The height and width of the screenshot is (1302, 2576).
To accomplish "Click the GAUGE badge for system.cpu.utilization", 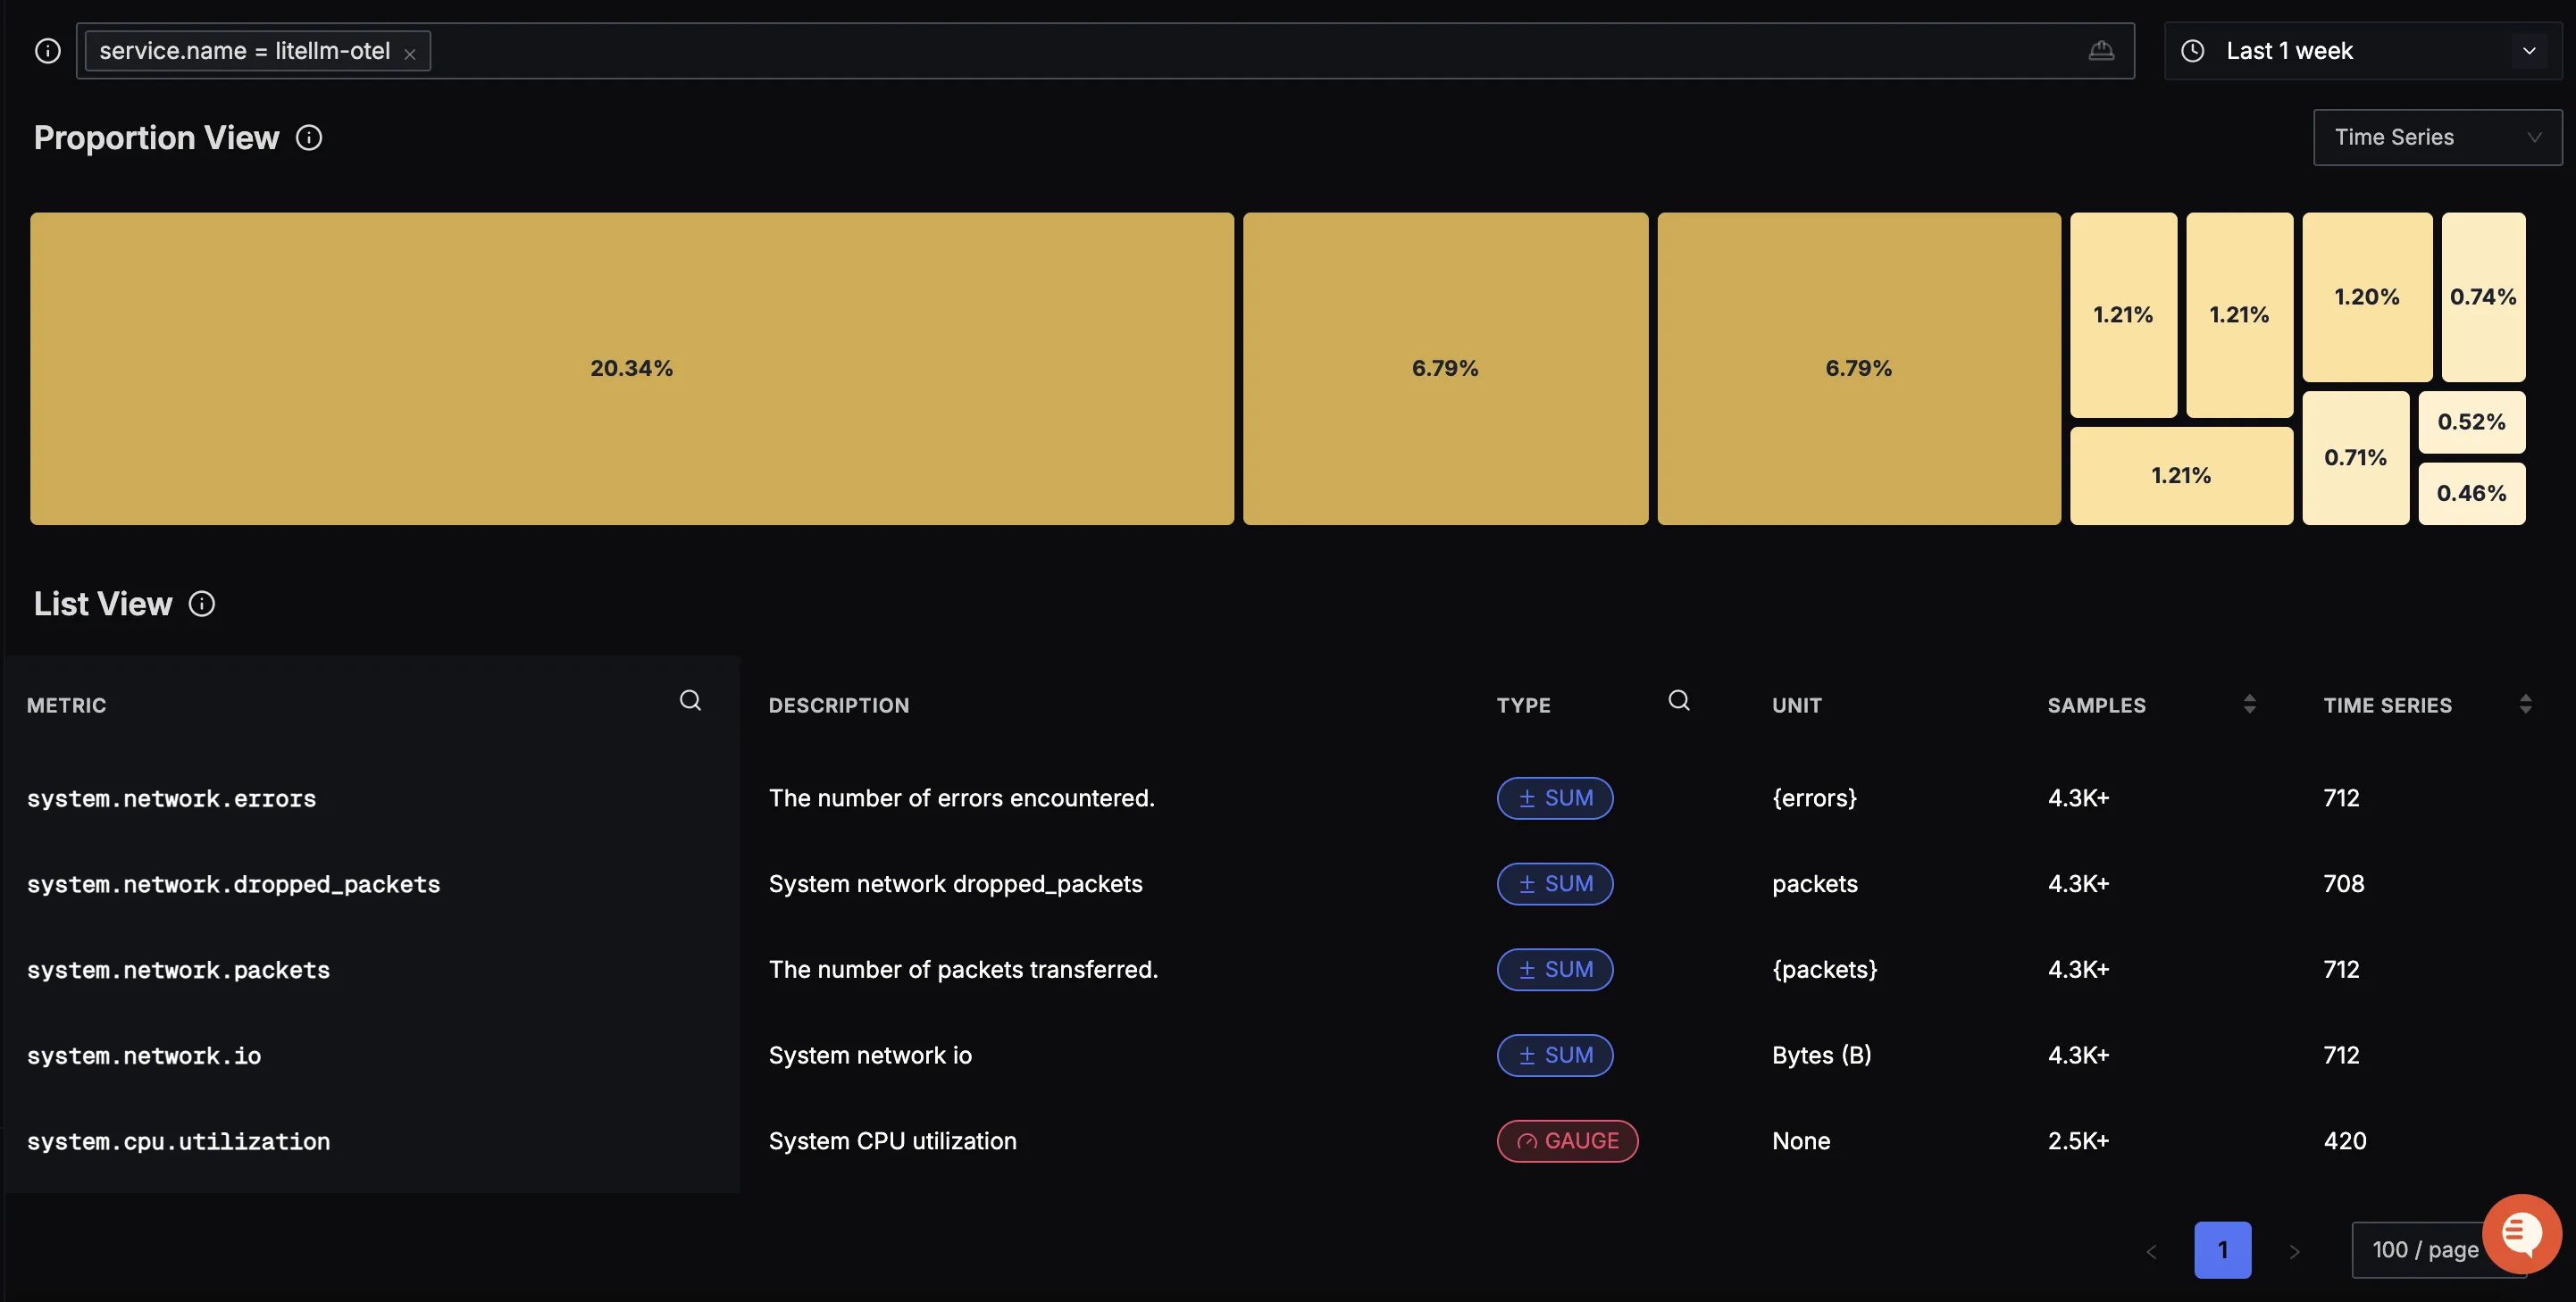I will (x=1566, y=1140).
